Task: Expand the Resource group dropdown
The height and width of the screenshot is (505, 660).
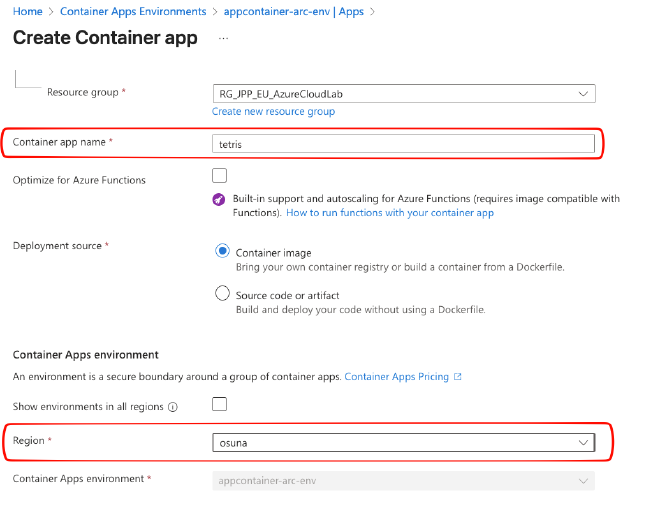Action: [x=583, y=93]
